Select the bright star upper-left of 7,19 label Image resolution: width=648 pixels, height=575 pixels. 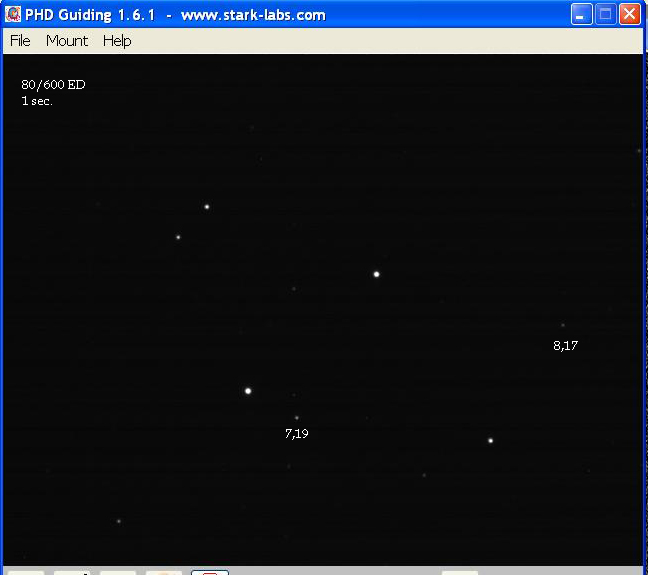[x=248, y=391]
